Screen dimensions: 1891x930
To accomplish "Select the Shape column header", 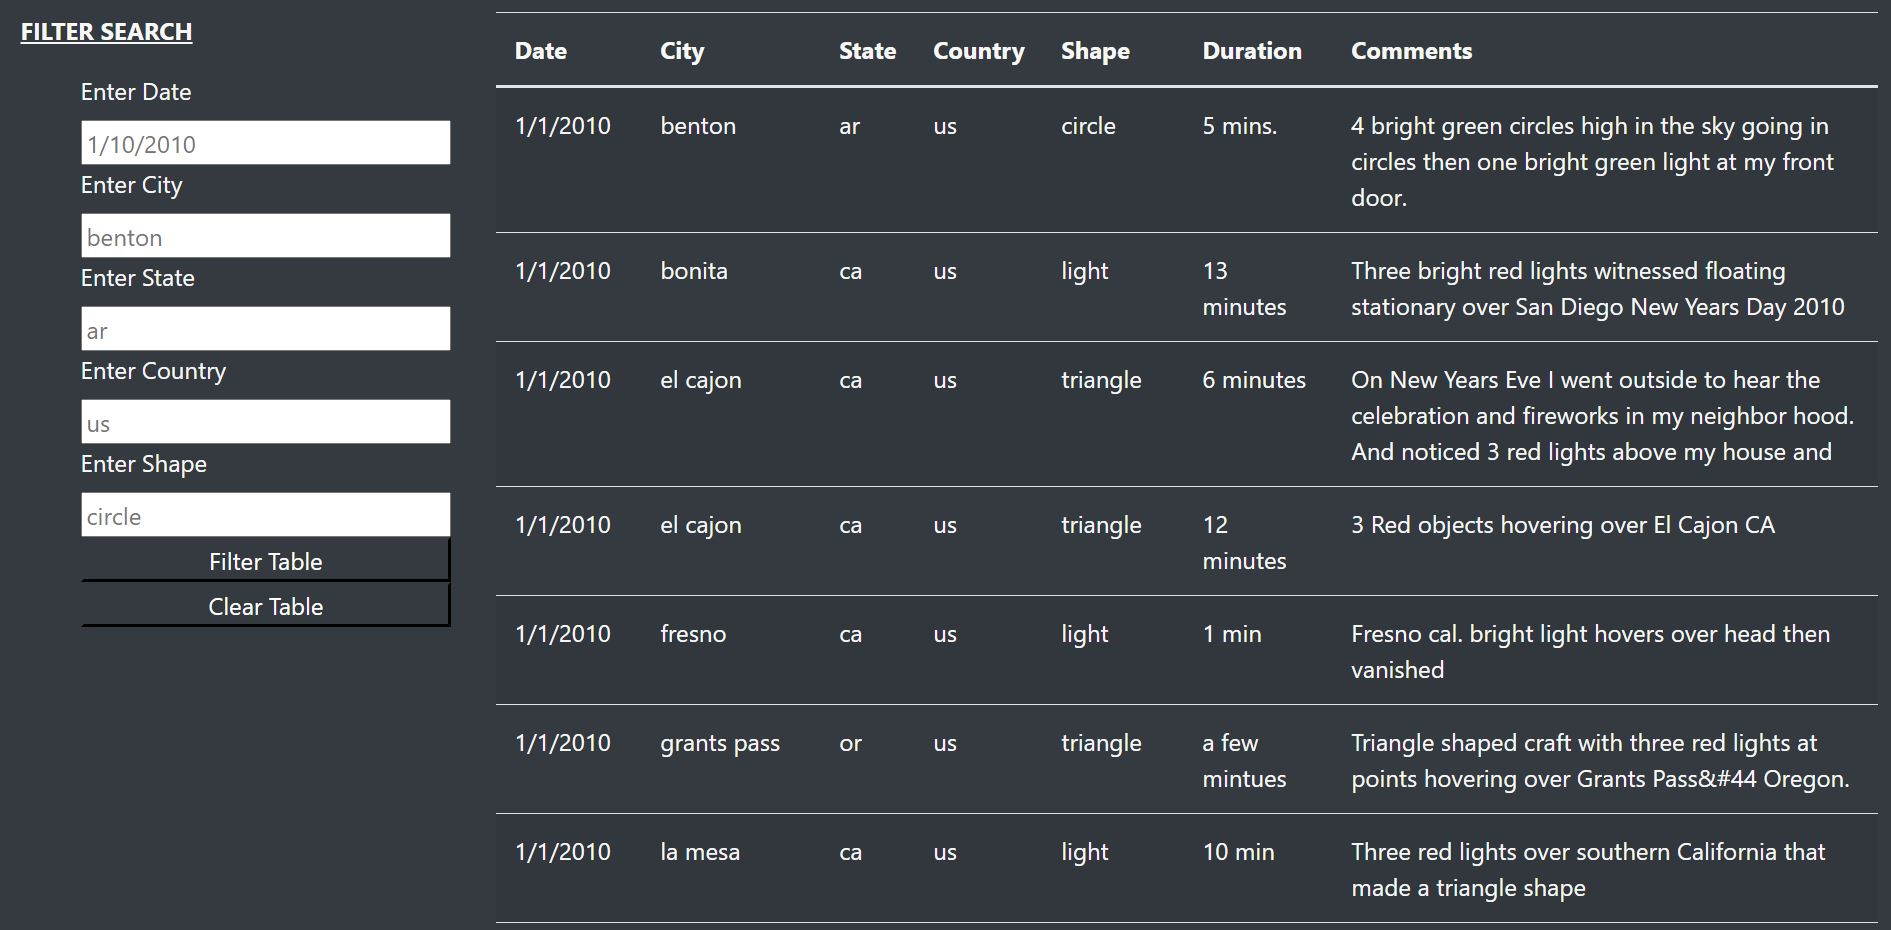I will [1095, 51].
